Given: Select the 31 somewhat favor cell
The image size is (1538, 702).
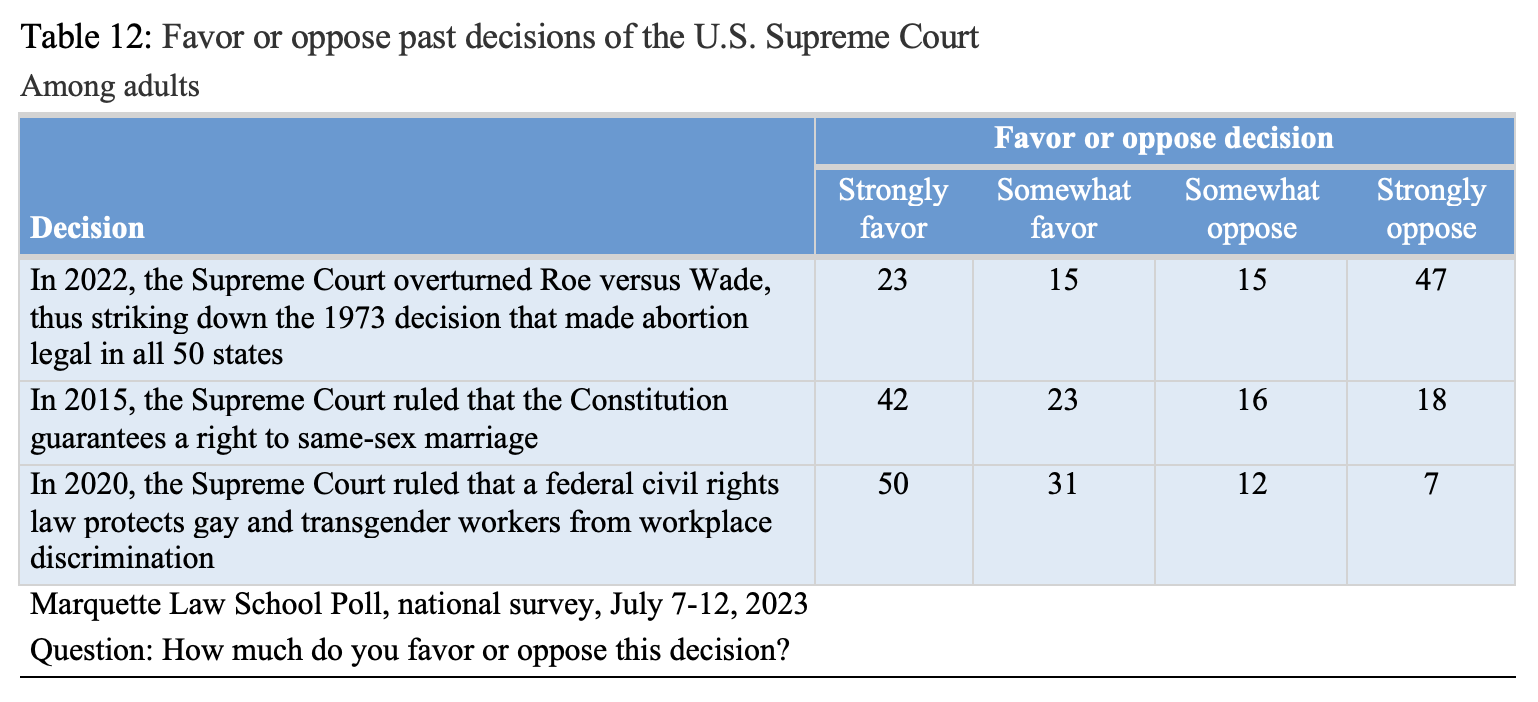Looking at the screenshot, I should 1063,484.
